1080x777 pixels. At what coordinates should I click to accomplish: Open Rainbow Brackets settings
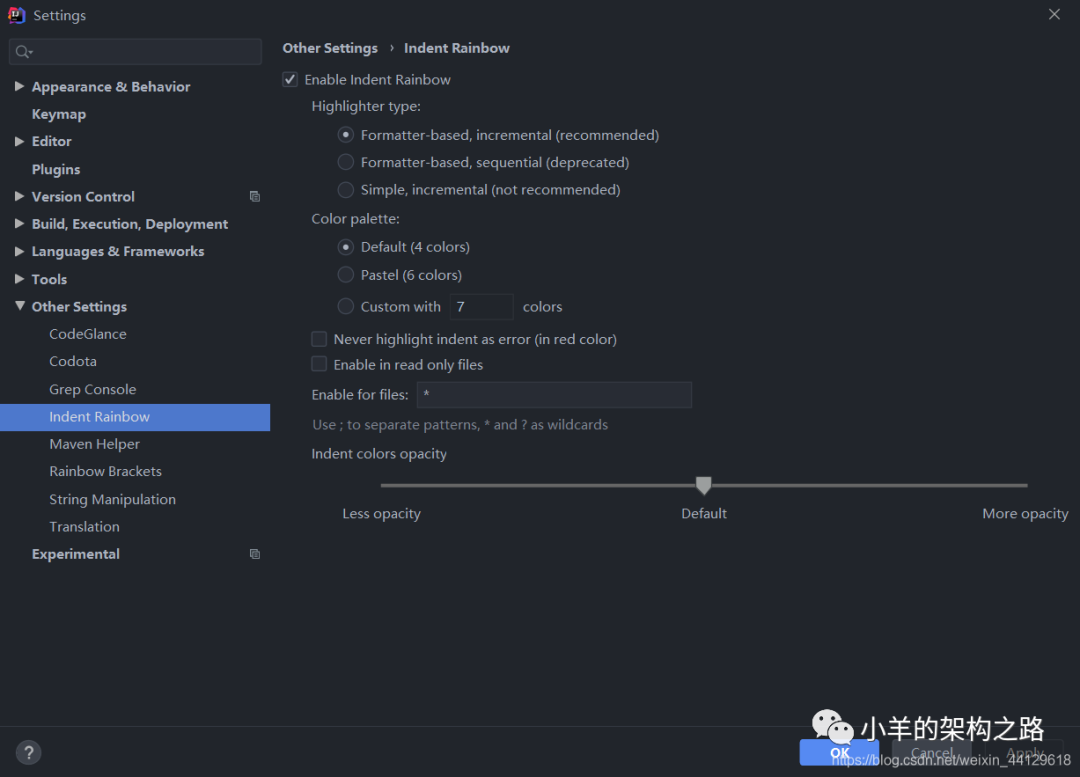(105, 471)
